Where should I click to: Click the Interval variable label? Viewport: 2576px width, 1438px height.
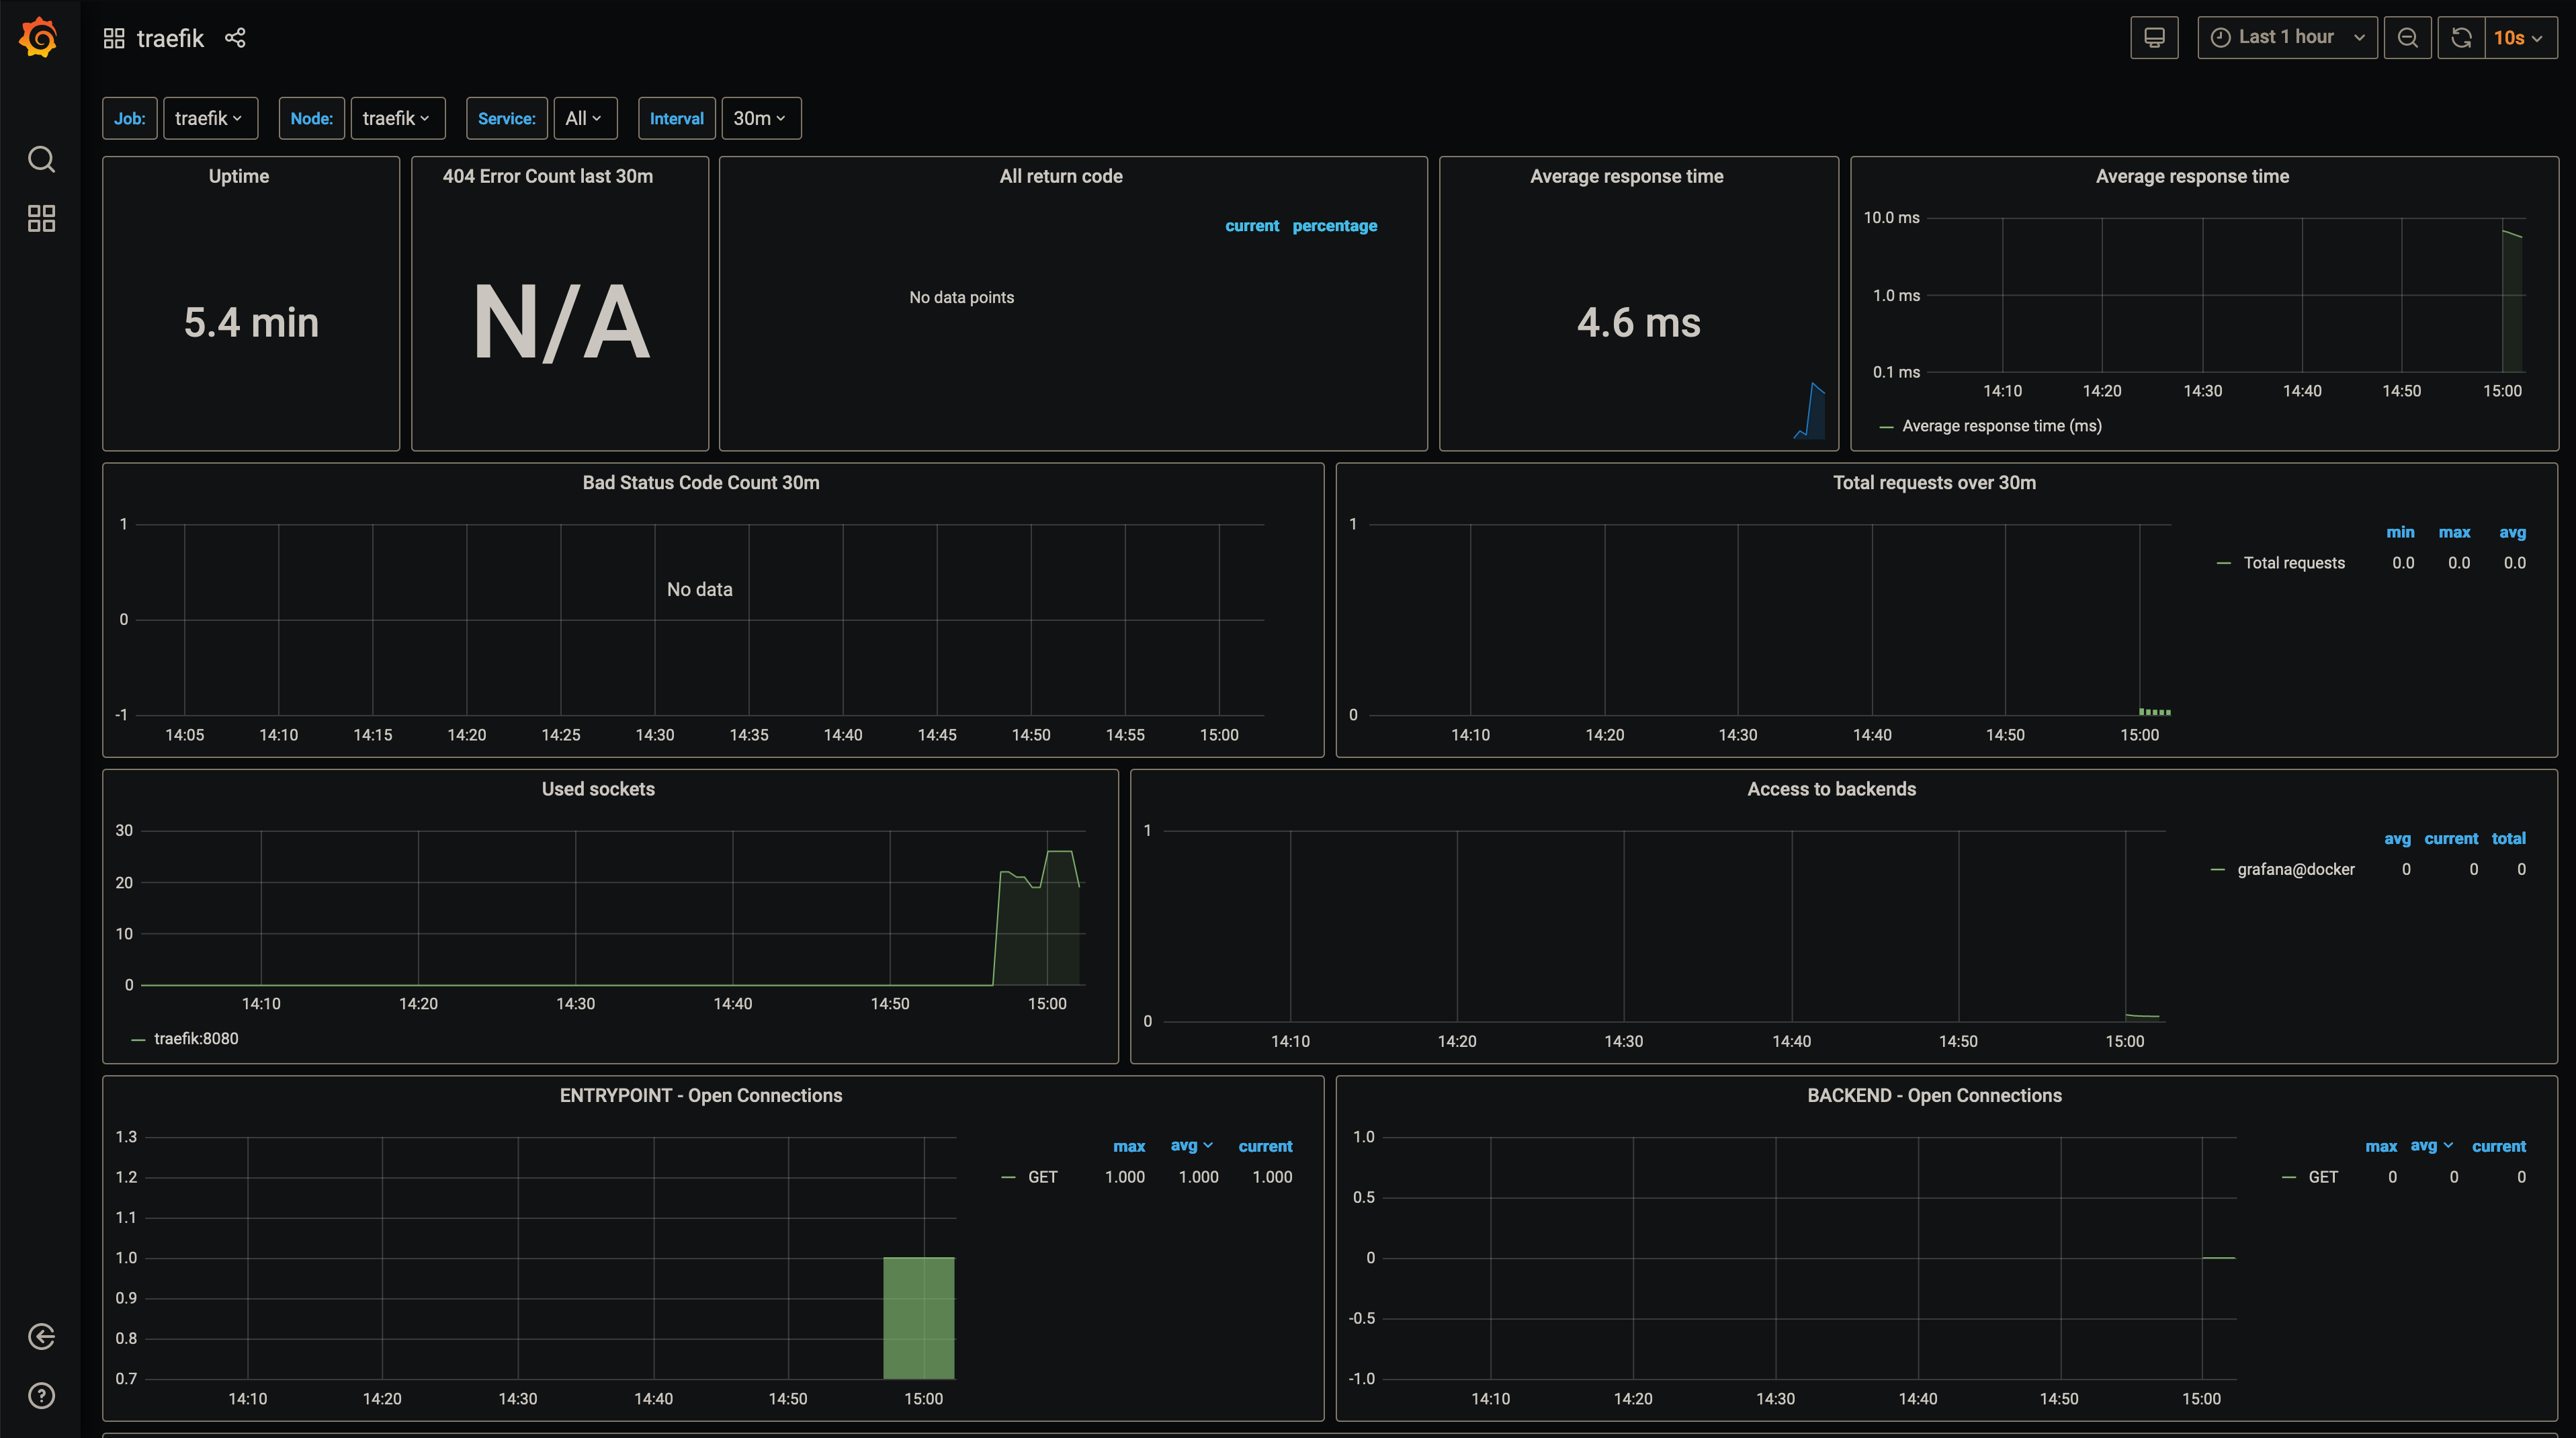click(677, 118)
